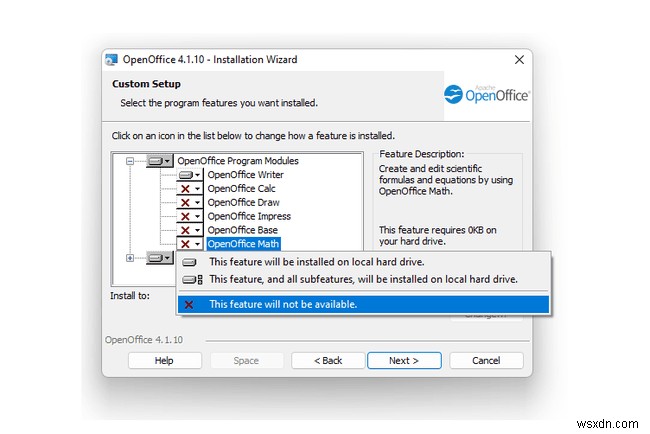Select the OpenOffice Program Modules label

click(238, 161)
